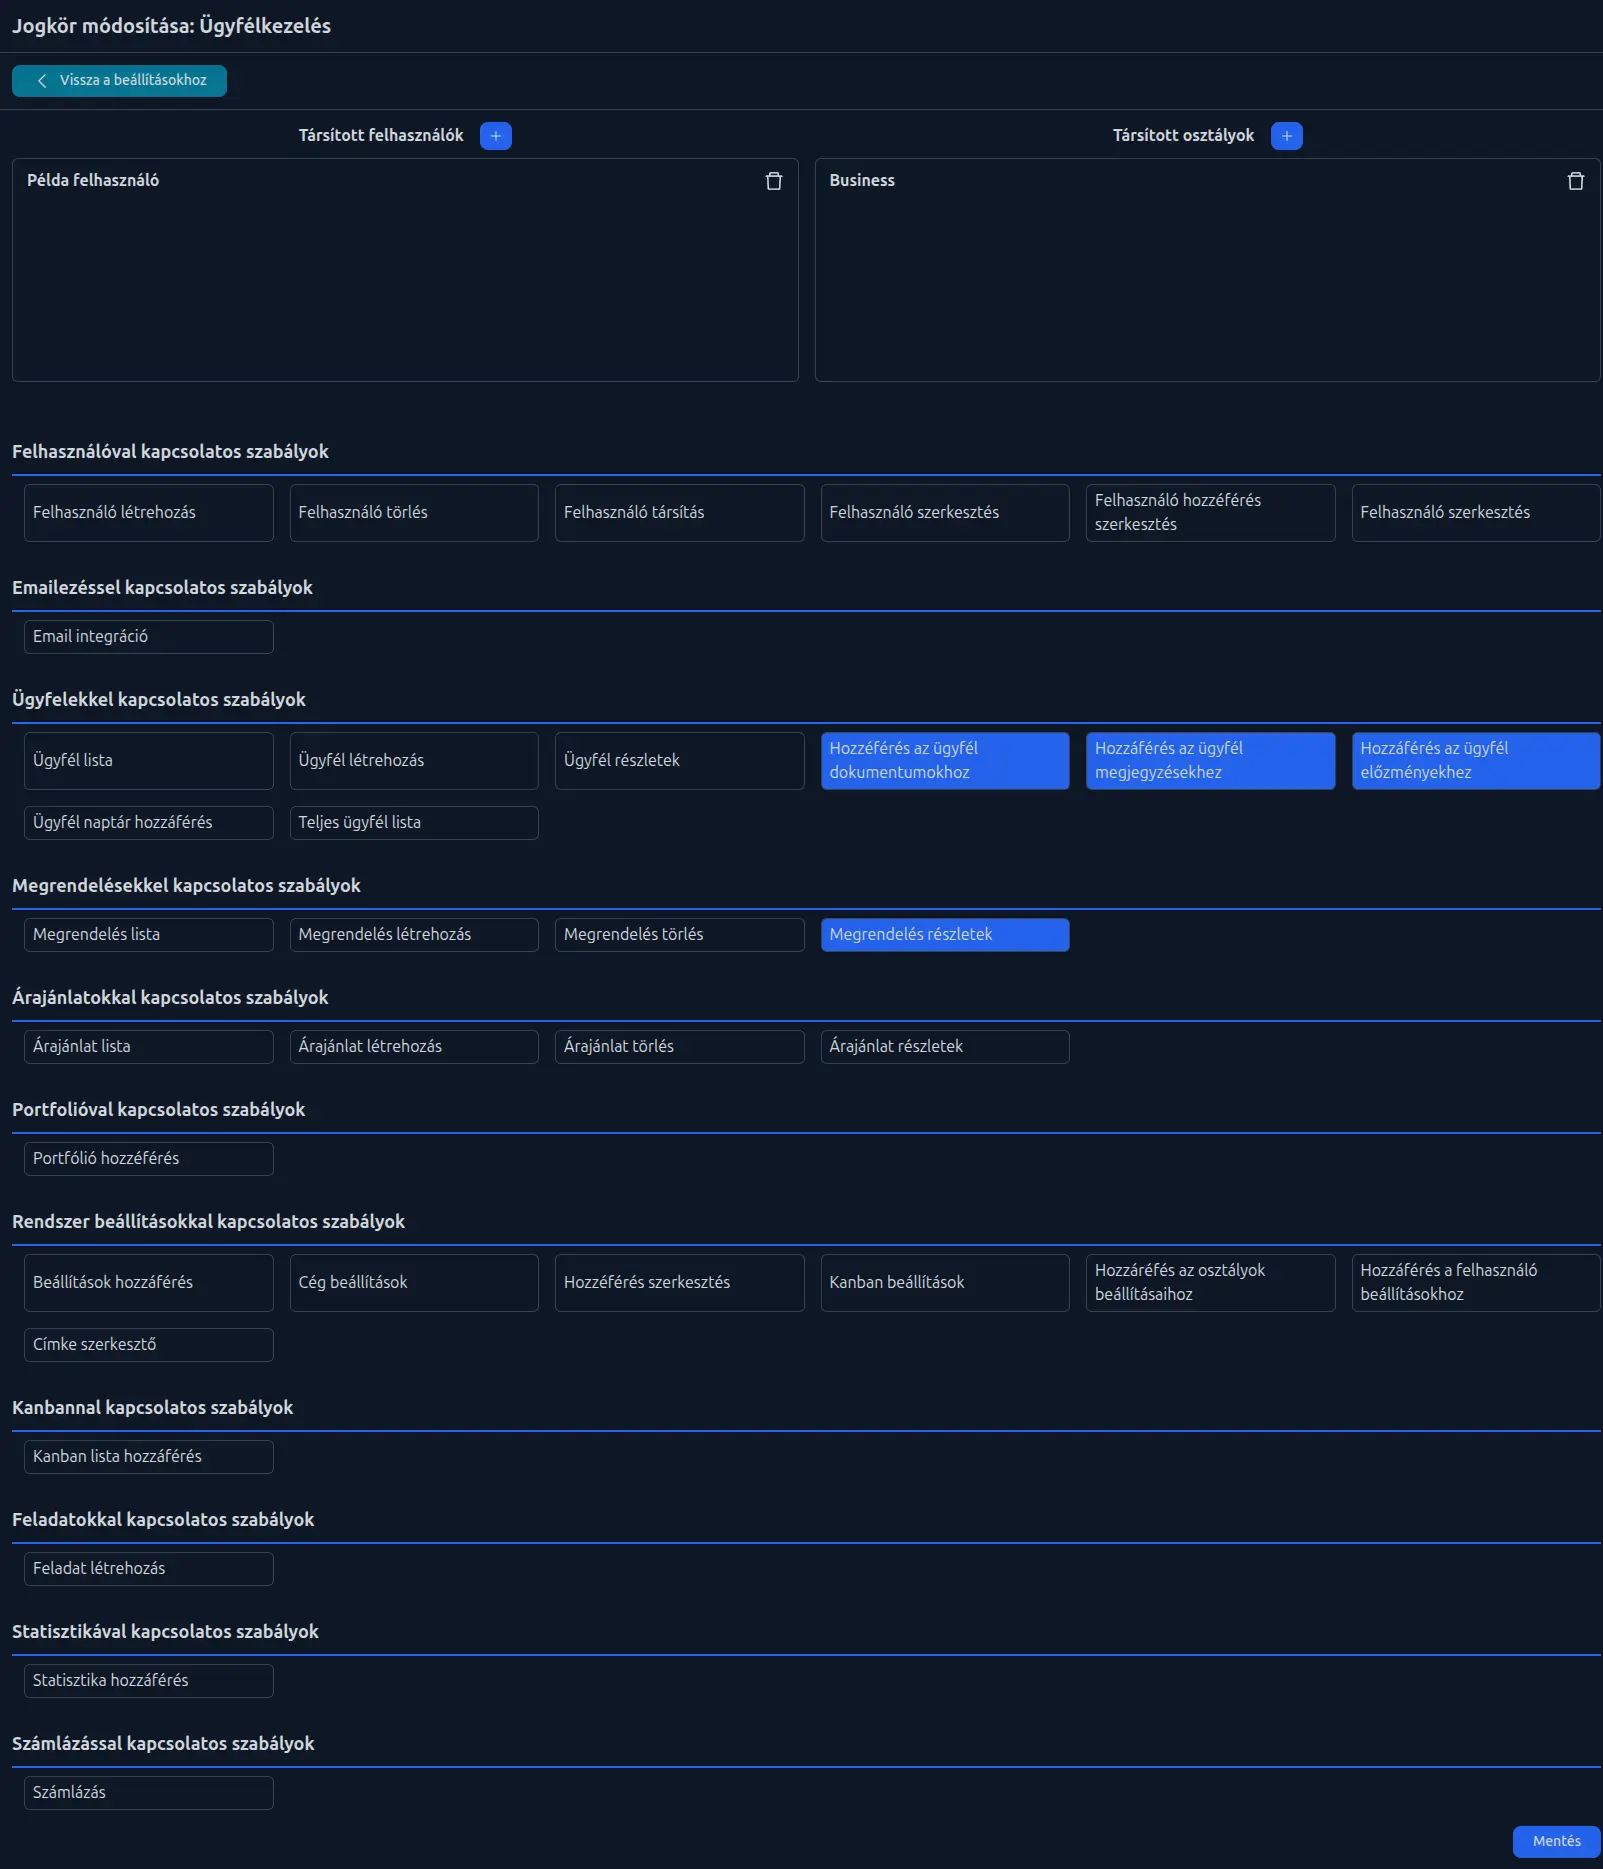Select Portfólió hozzéférés rule
This screenshot has height=1869, width=1603.
click(148, 1159)
